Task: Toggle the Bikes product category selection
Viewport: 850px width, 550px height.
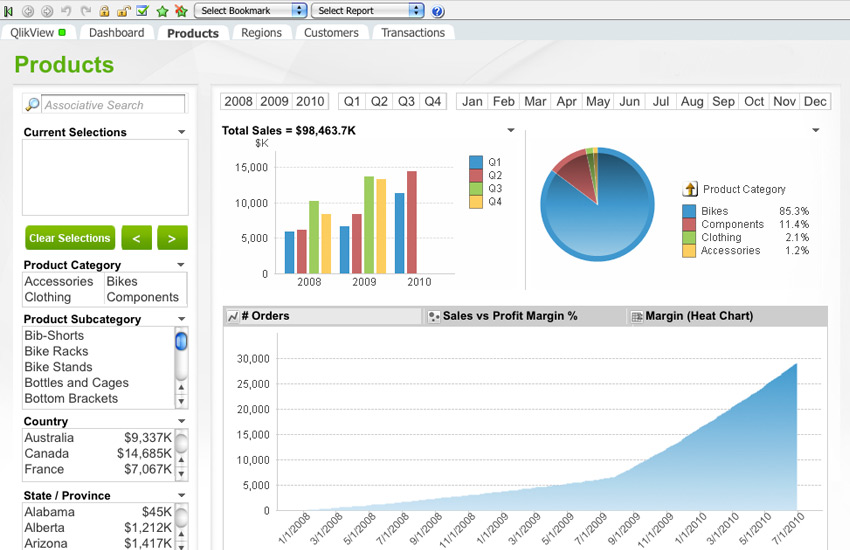Action: [x=122, y=282]
